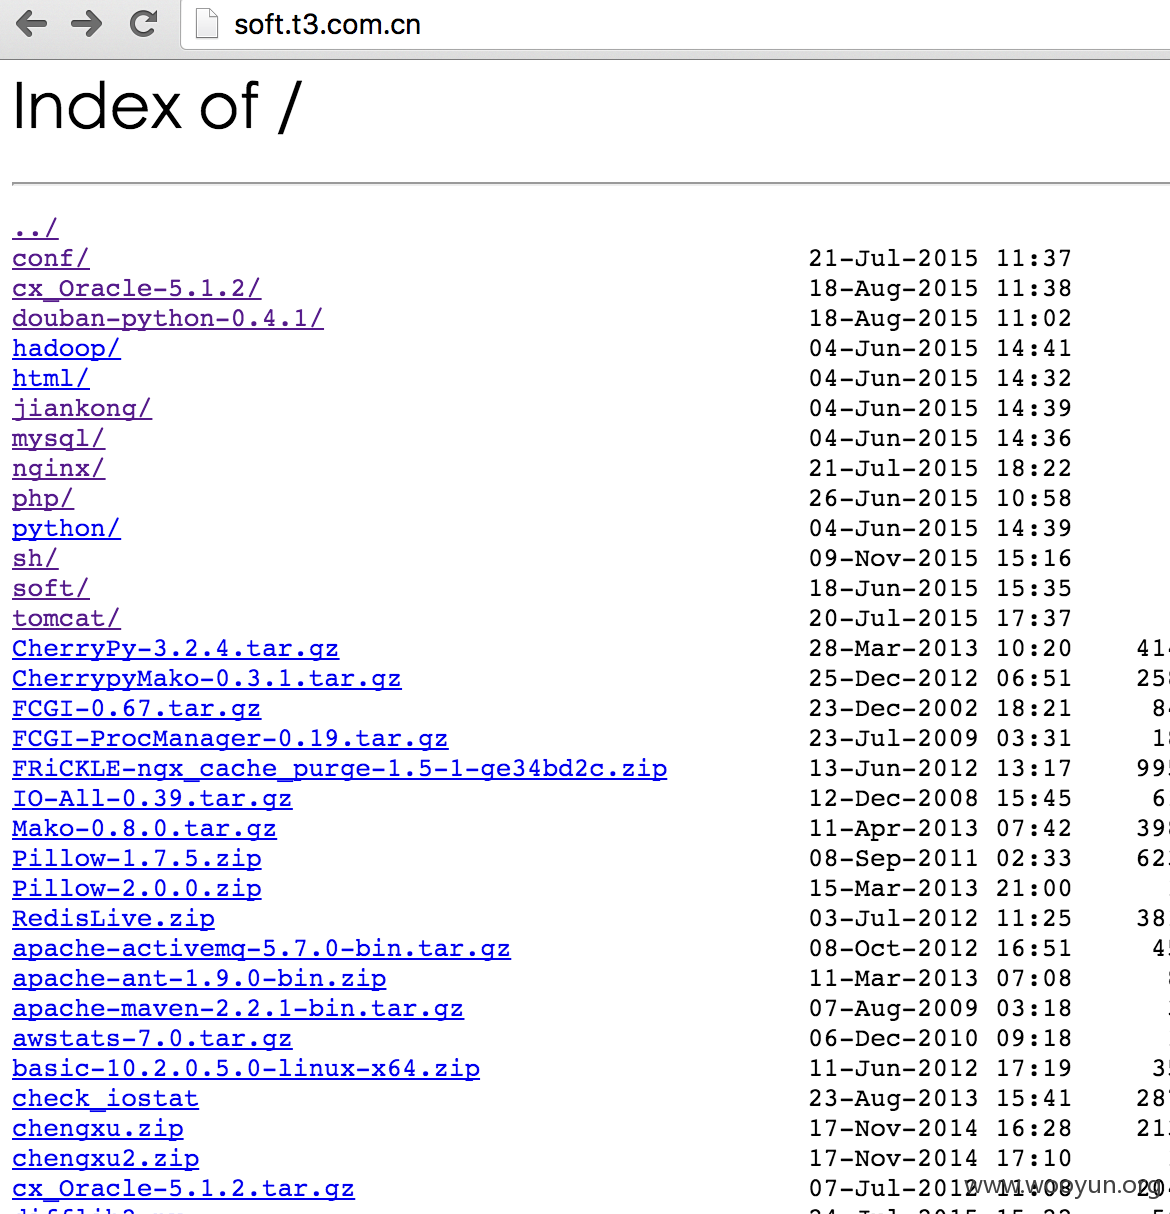This screenshot has height=1214, width=1170.
Task: Open the hadoop/ directory
Action: (66, 348)
